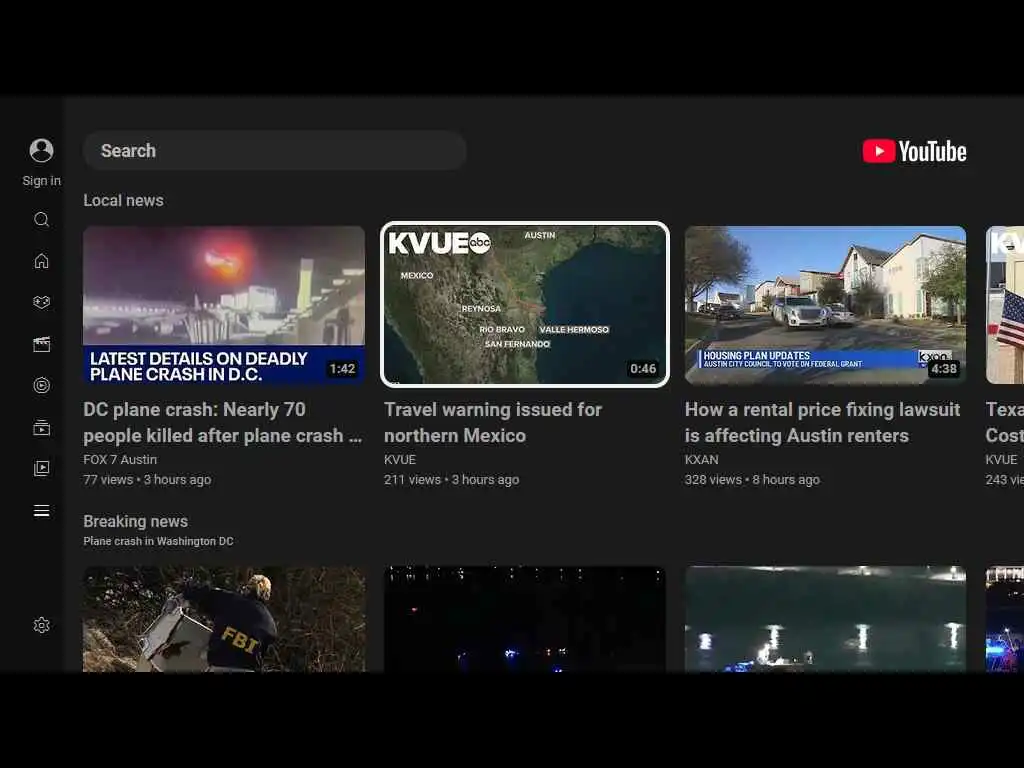Open Settings gear in sidebar

(41, 625)
